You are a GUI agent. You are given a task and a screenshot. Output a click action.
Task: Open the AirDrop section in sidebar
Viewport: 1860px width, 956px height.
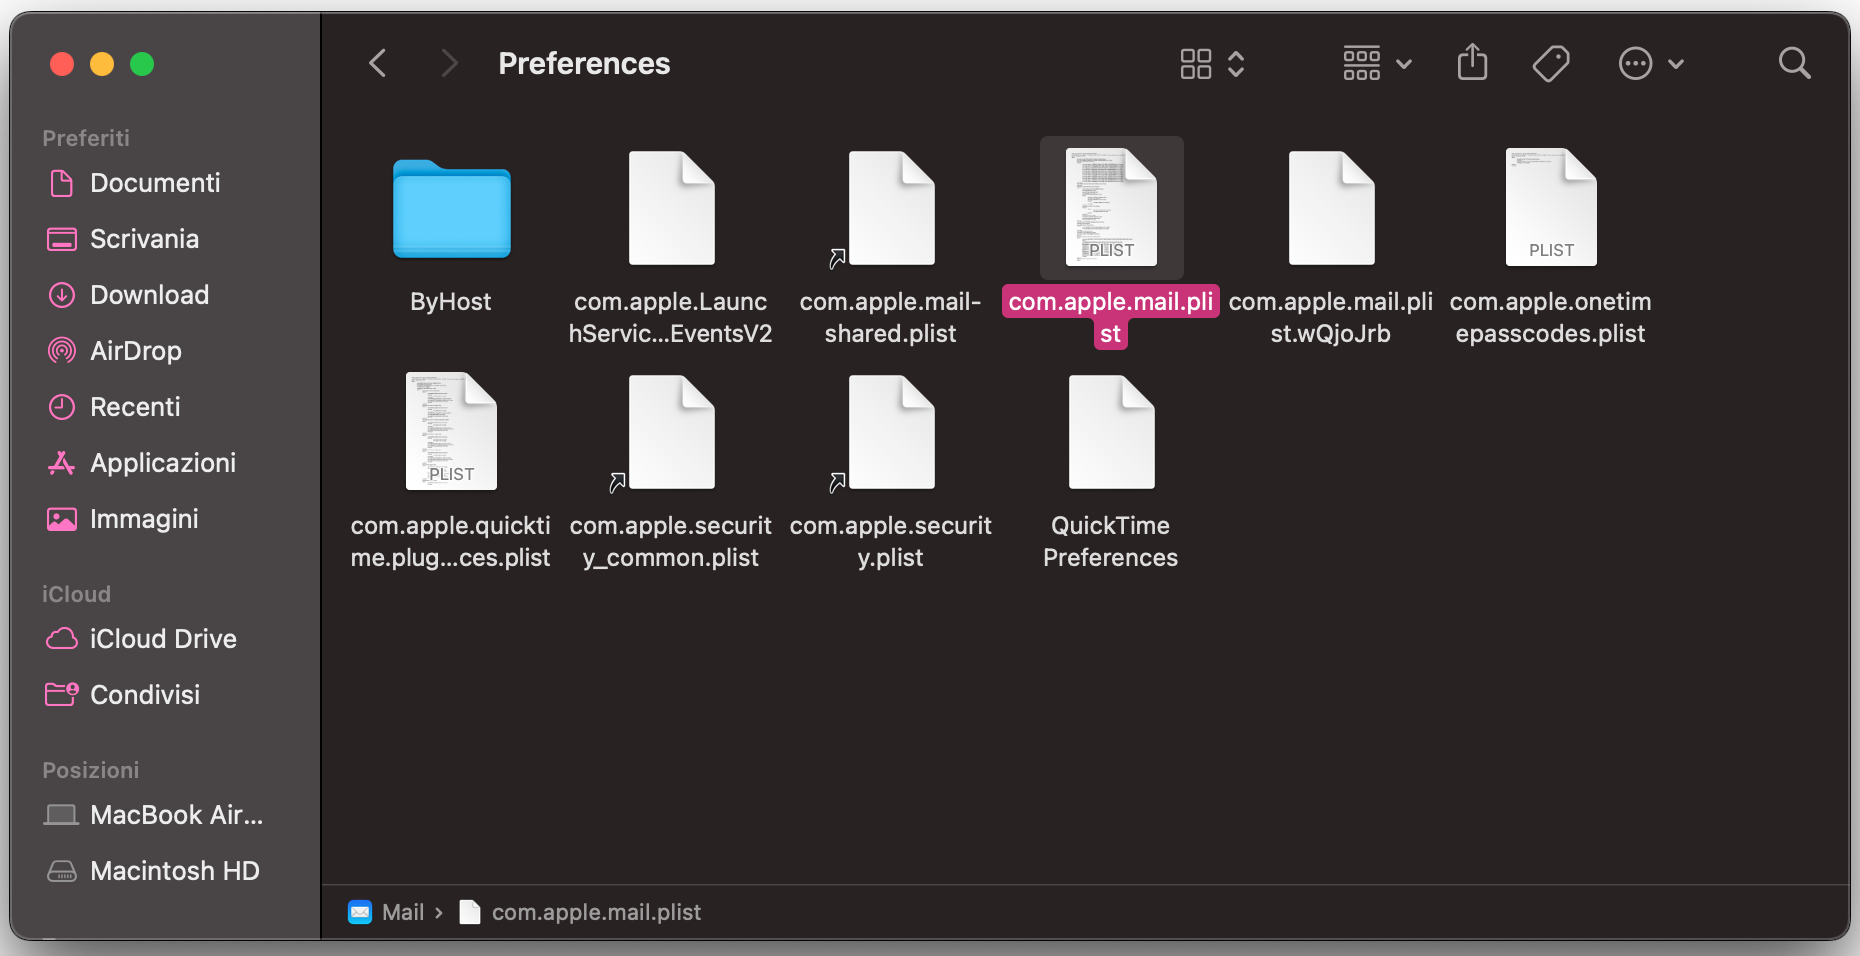134,350
